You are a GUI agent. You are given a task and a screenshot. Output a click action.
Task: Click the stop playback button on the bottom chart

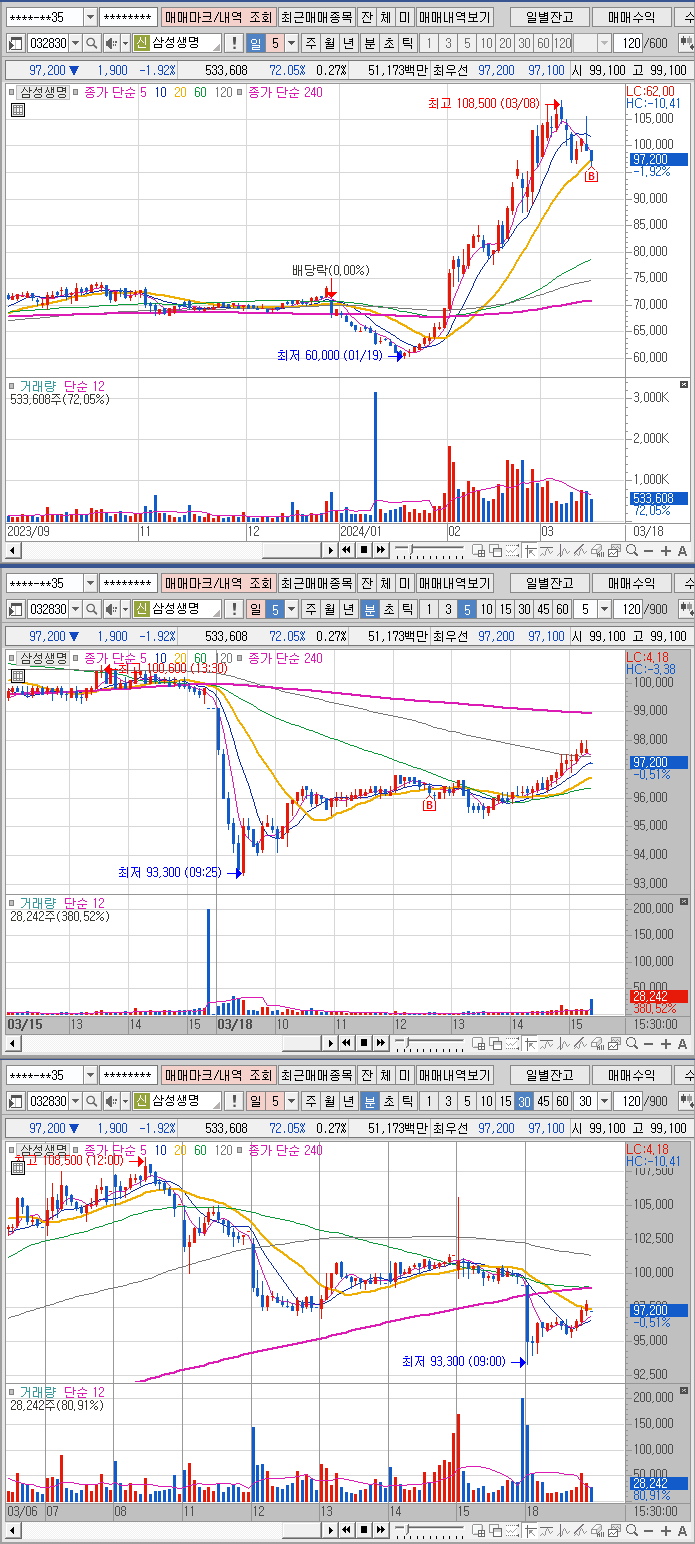click(x=364, y=1531)
